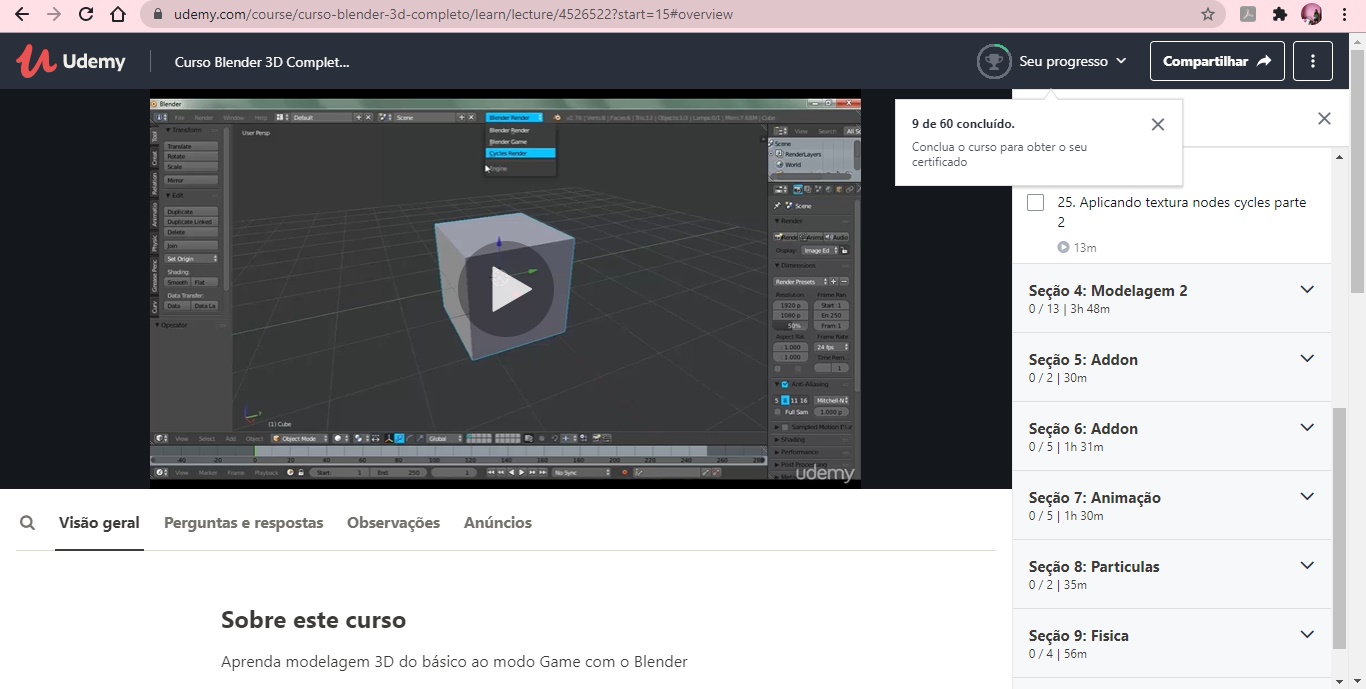Click the 9 de 60 concluído text

click(x=963, y=124)
